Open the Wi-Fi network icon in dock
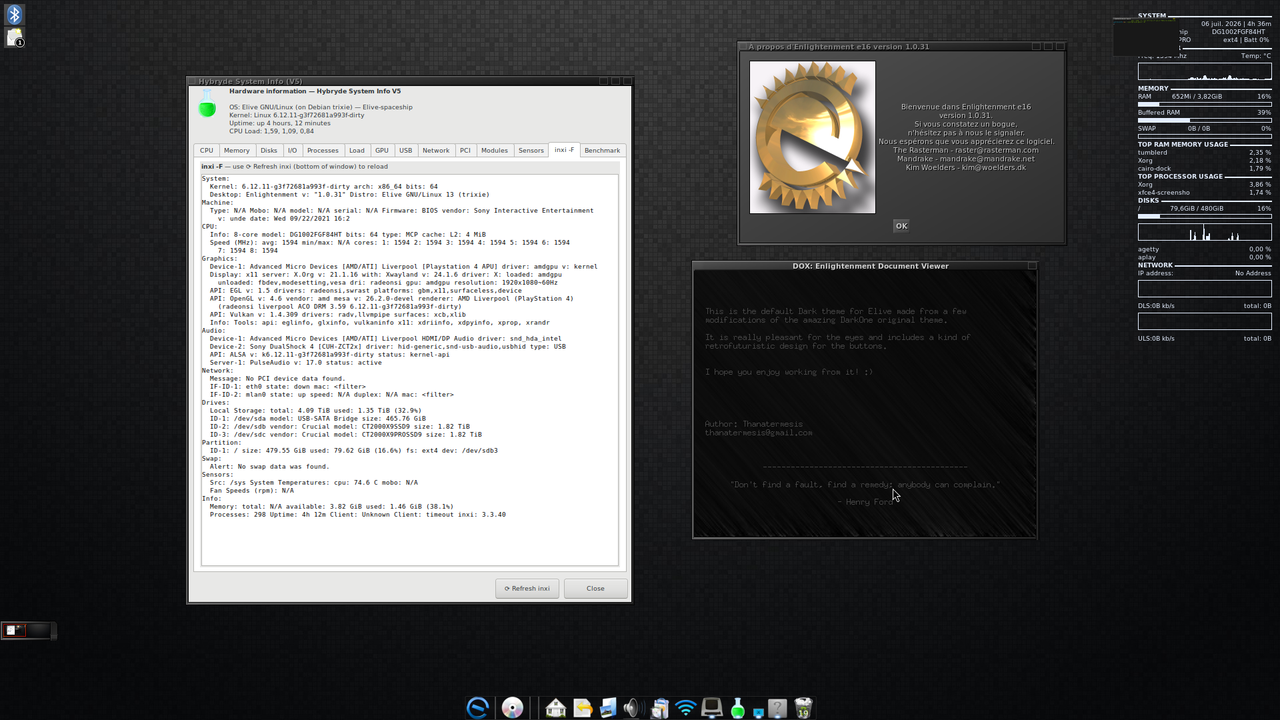 coord(686,708)
